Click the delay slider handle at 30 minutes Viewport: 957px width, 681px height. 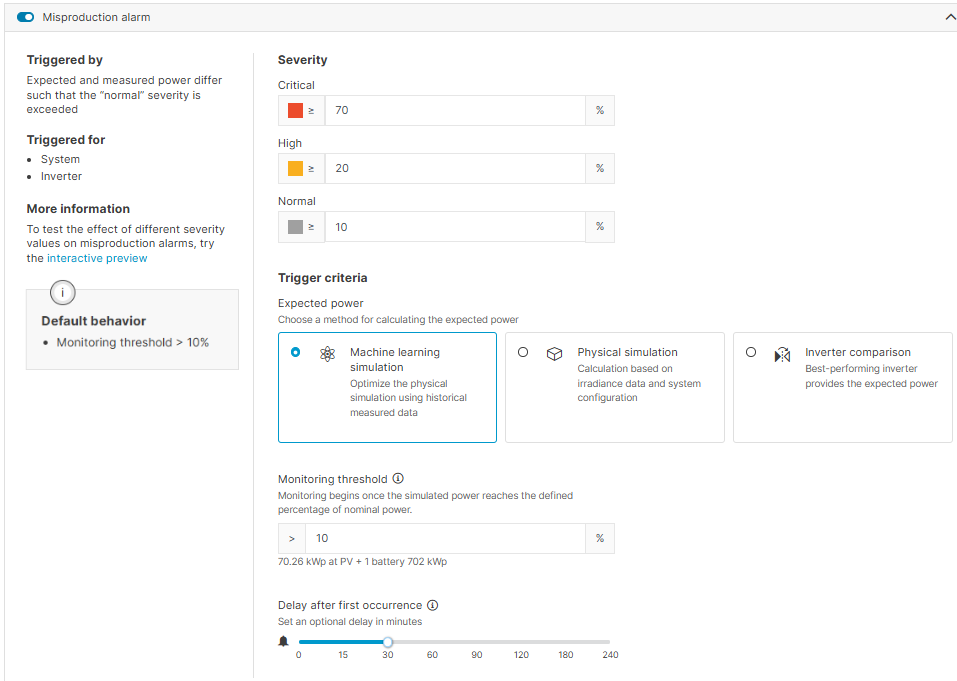click(x=387, y=641)
